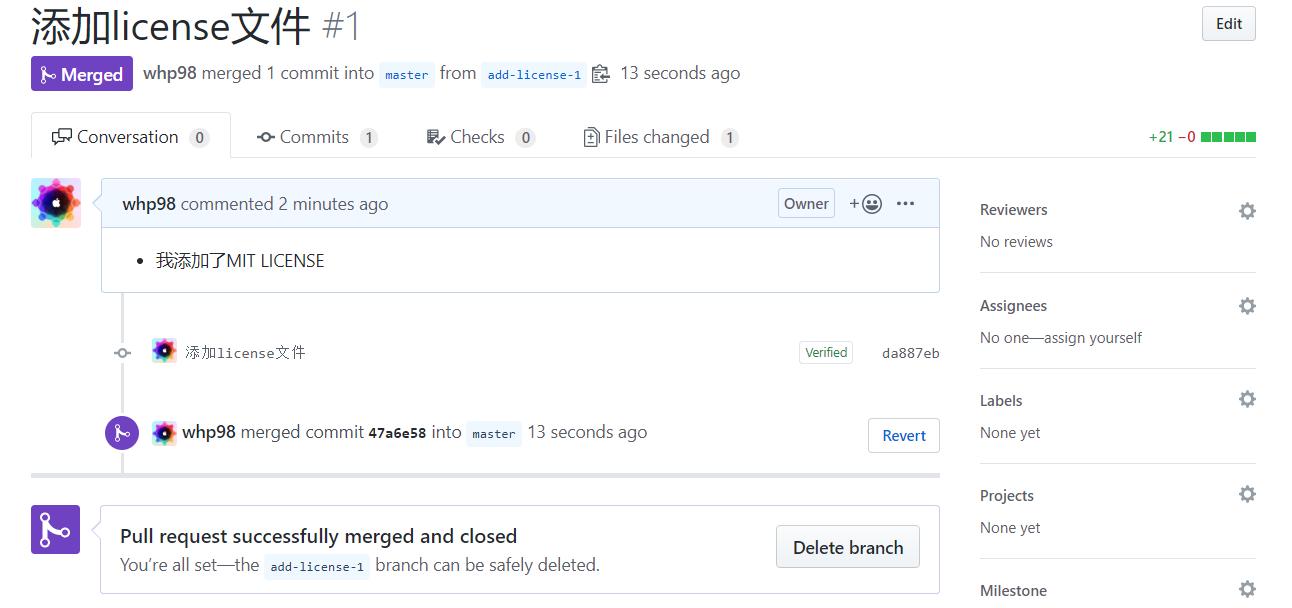The height and width of the screenshot is (608, 1292).
Task: Copy the add-license-1 branch name clipboard icon
Action: point(600,74)
